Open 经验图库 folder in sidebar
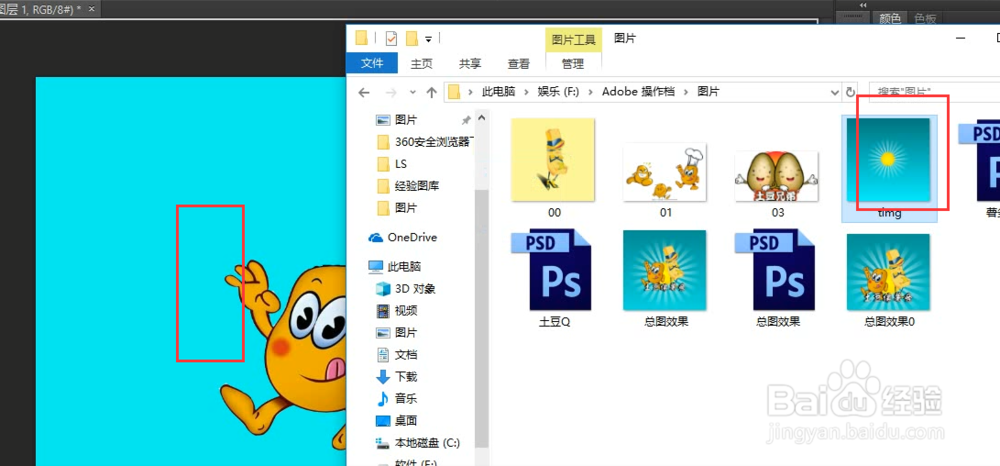Viewport: 1000px width, 466px height. click(x=417, y=186)
